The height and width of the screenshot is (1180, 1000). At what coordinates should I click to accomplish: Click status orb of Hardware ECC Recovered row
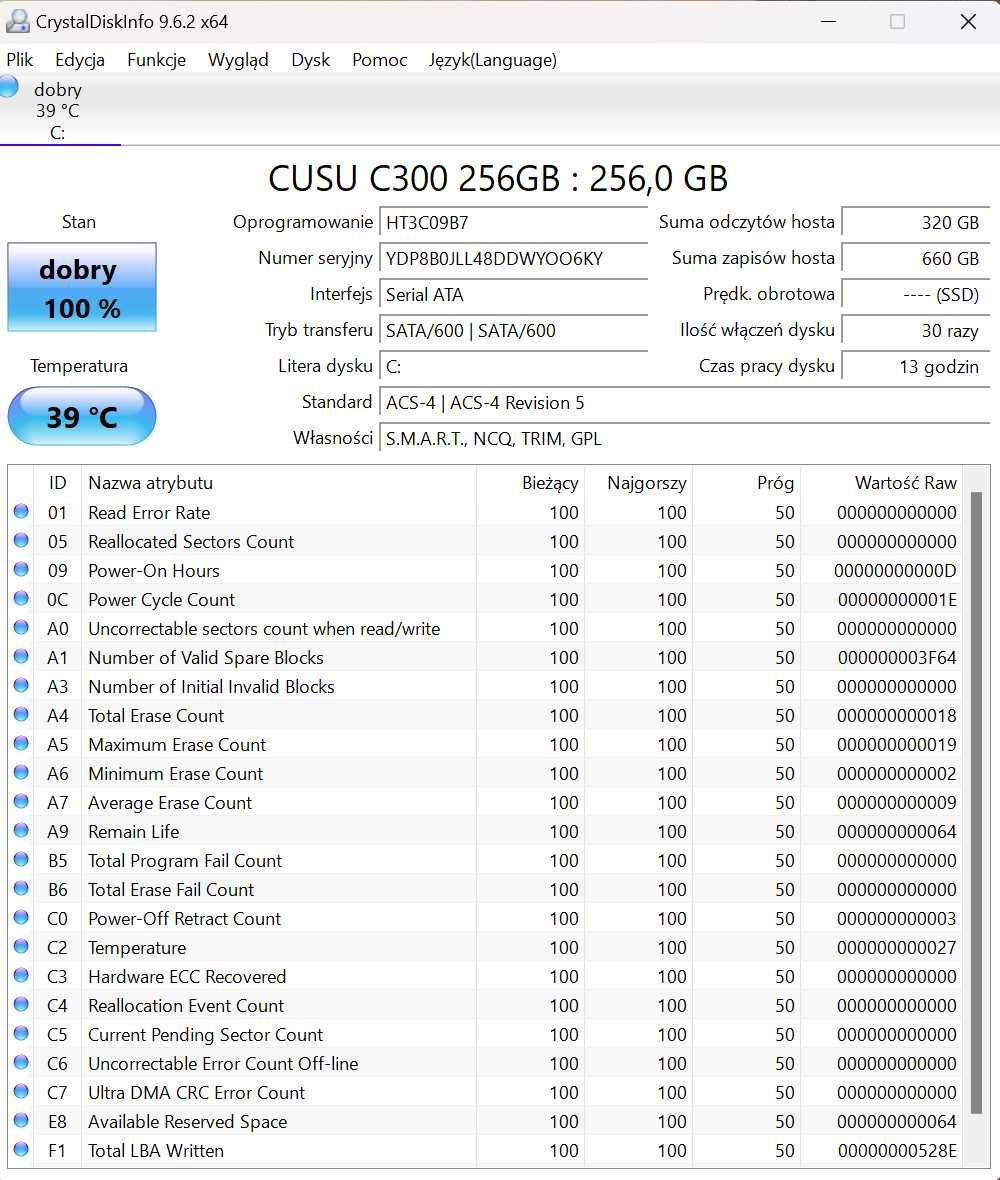coord(21,975)
